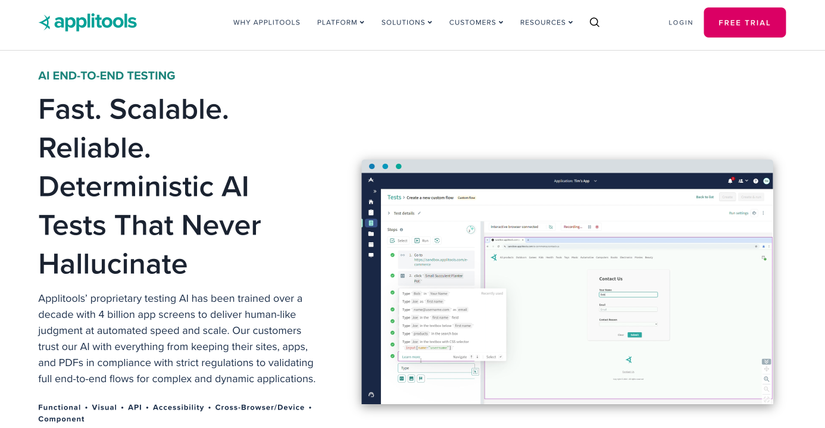Click the Login link
The image size is (825, 428).
click(x=681, y=23)
